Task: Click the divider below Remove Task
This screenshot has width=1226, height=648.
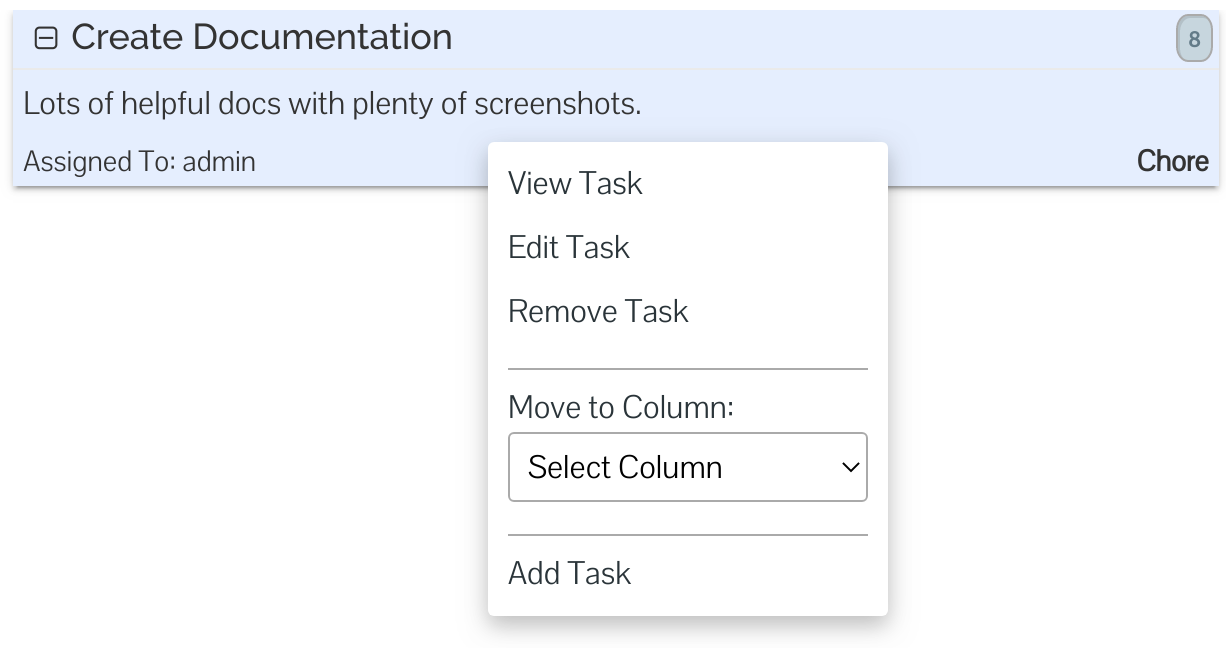Action: pos(688,368)
